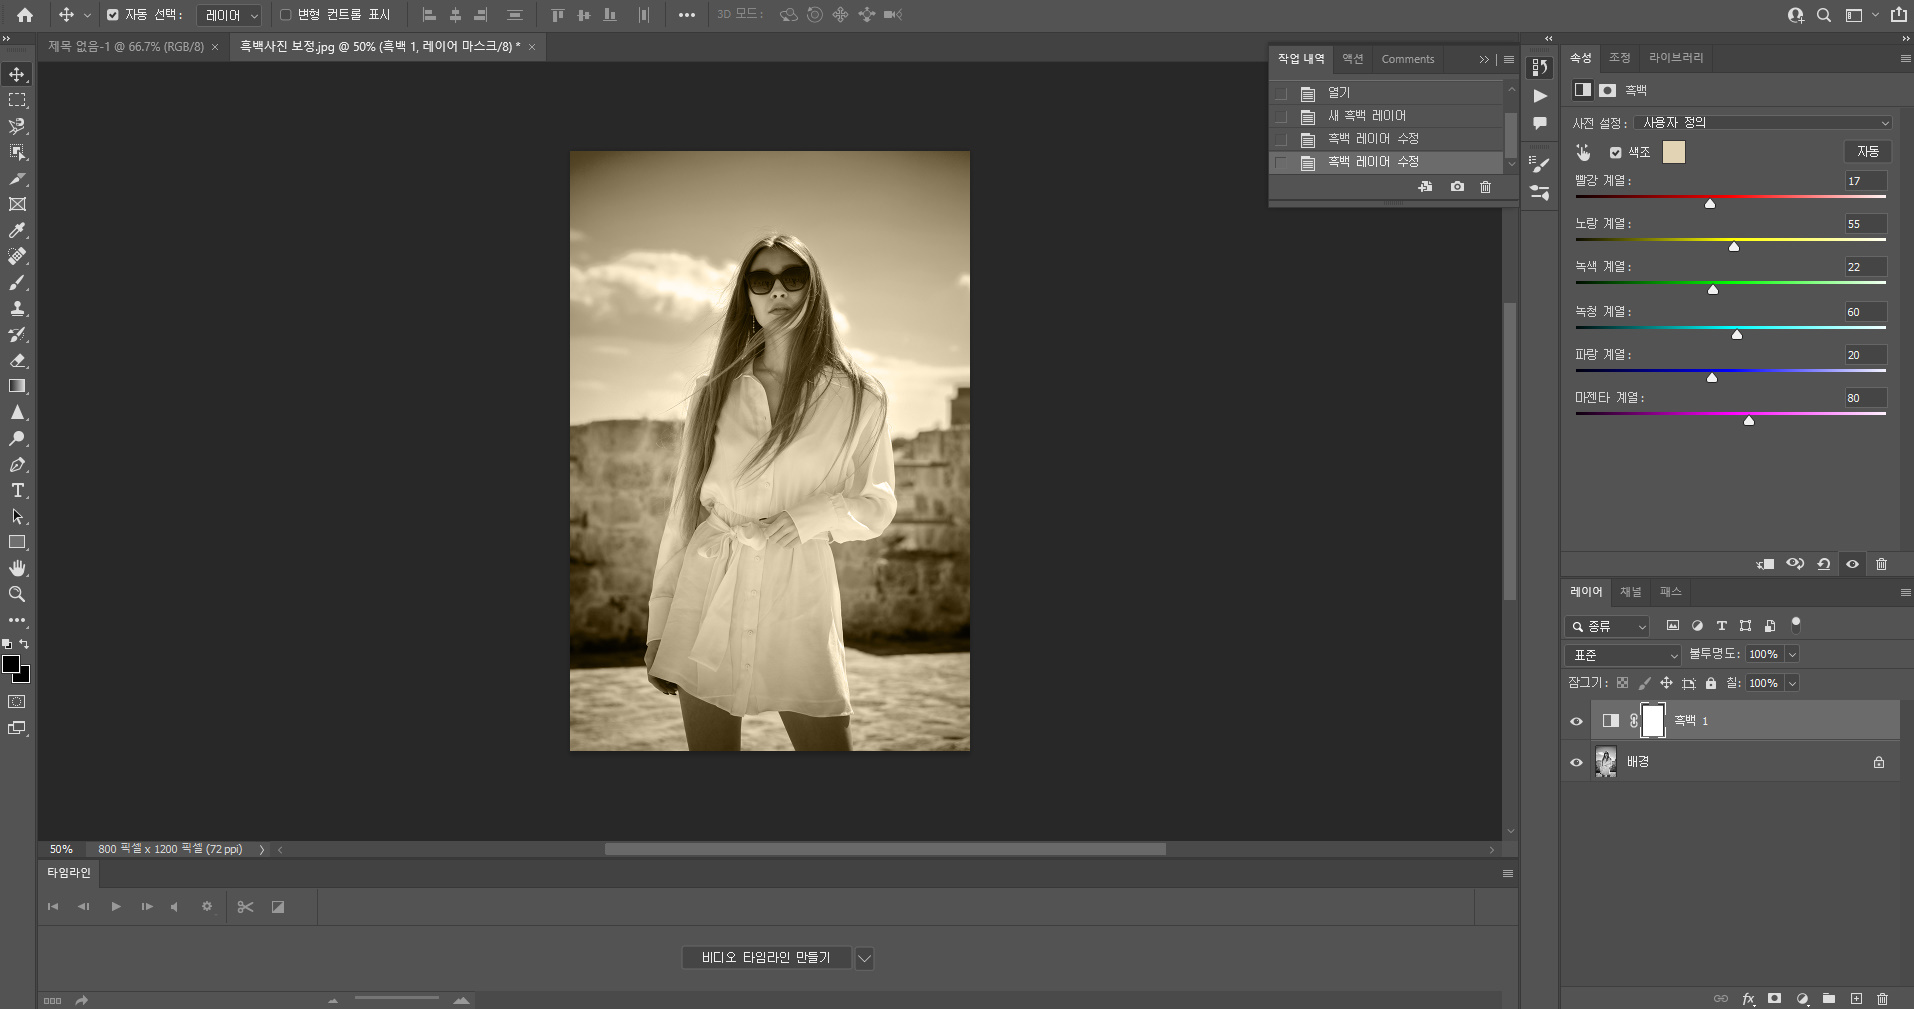This screenshot has width=1914, height=1009.
Task: Select history state 열기
Action: 1386,93
